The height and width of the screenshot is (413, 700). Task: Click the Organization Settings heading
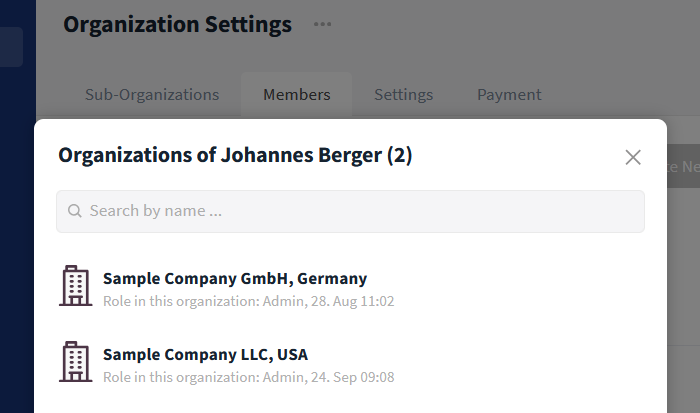pyautogui.click(x=177, y=25)
